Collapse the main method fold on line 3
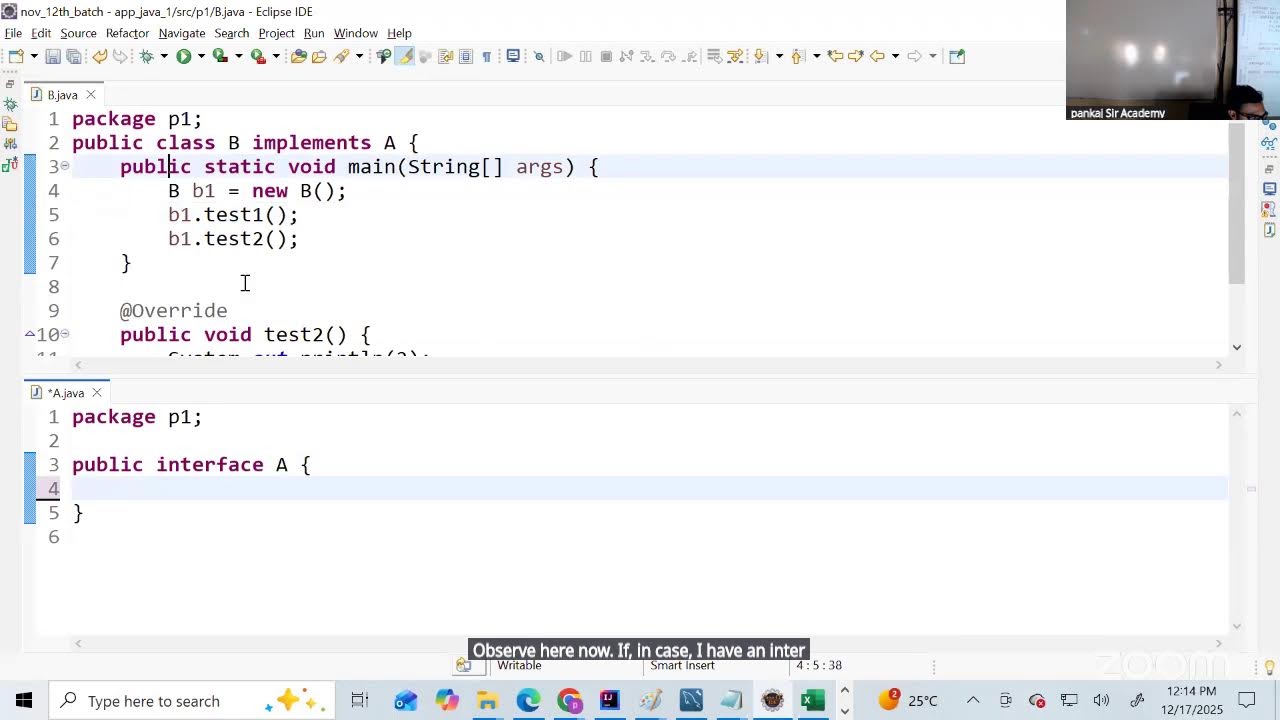Image resolution: width=1280 pixels, height=720 pixels. 65,167
